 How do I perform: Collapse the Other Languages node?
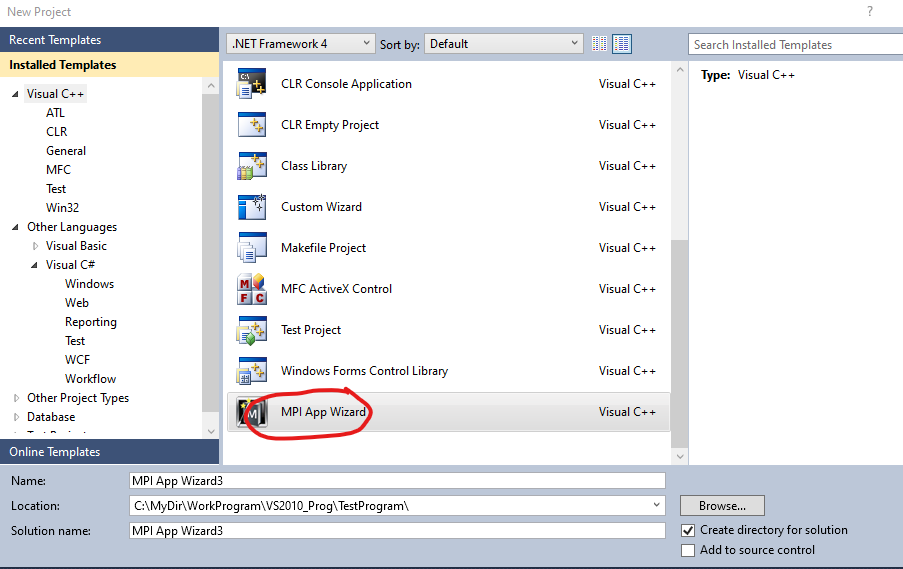click(15, 227)
